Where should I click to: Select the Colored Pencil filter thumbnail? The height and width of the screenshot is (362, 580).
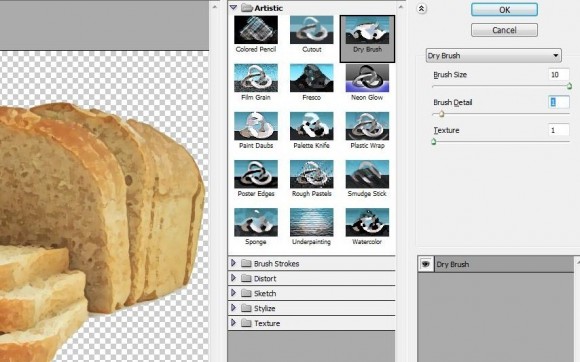tap(256, 30)
